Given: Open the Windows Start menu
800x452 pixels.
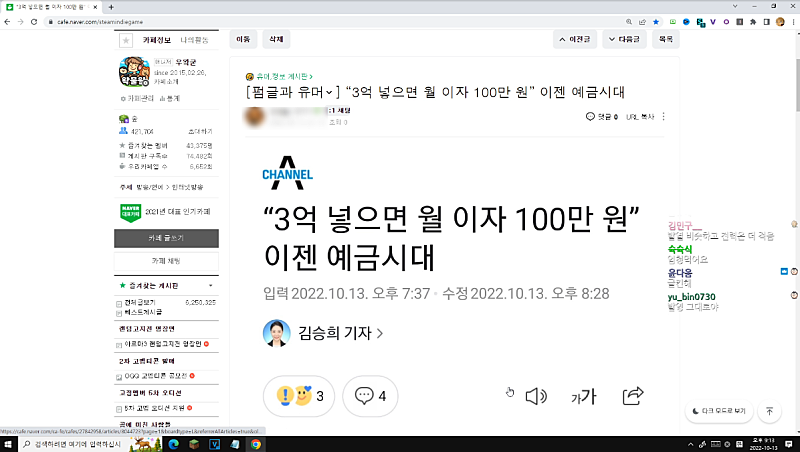Looking at the screenshot, I should click(x=8, y=444).
